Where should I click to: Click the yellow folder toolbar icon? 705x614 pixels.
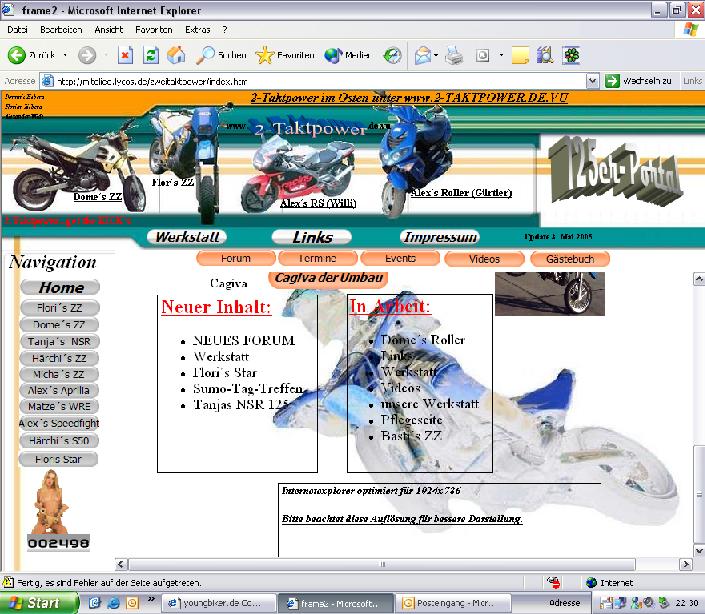520,55
